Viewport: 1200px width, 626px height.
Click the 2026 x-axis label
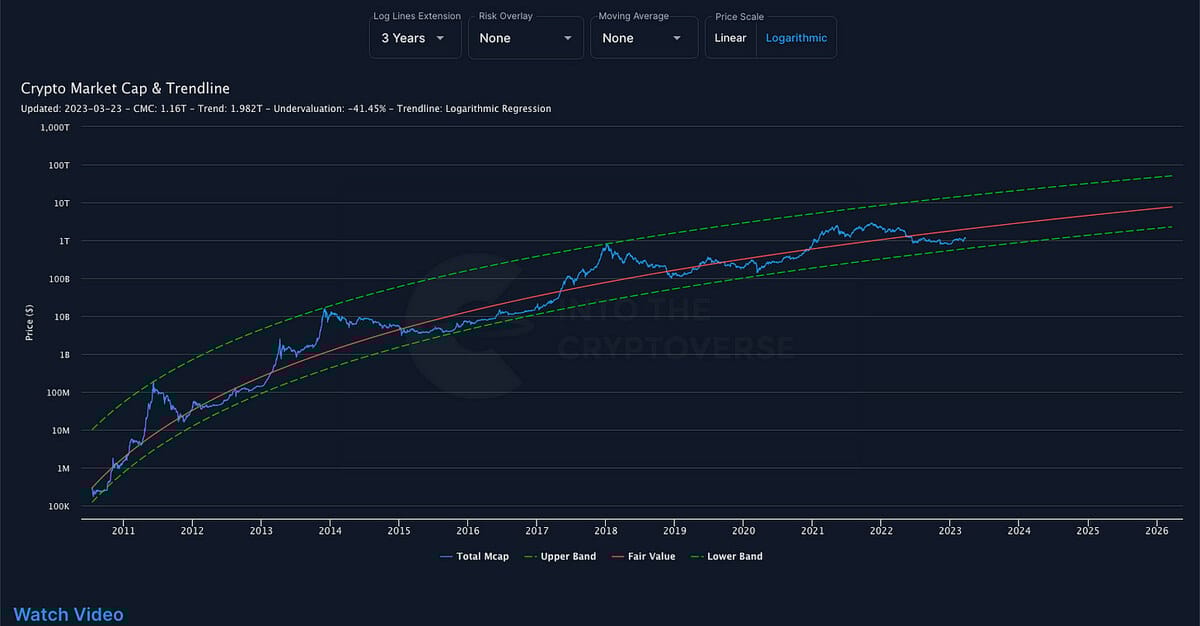(x=1158, y=531)
